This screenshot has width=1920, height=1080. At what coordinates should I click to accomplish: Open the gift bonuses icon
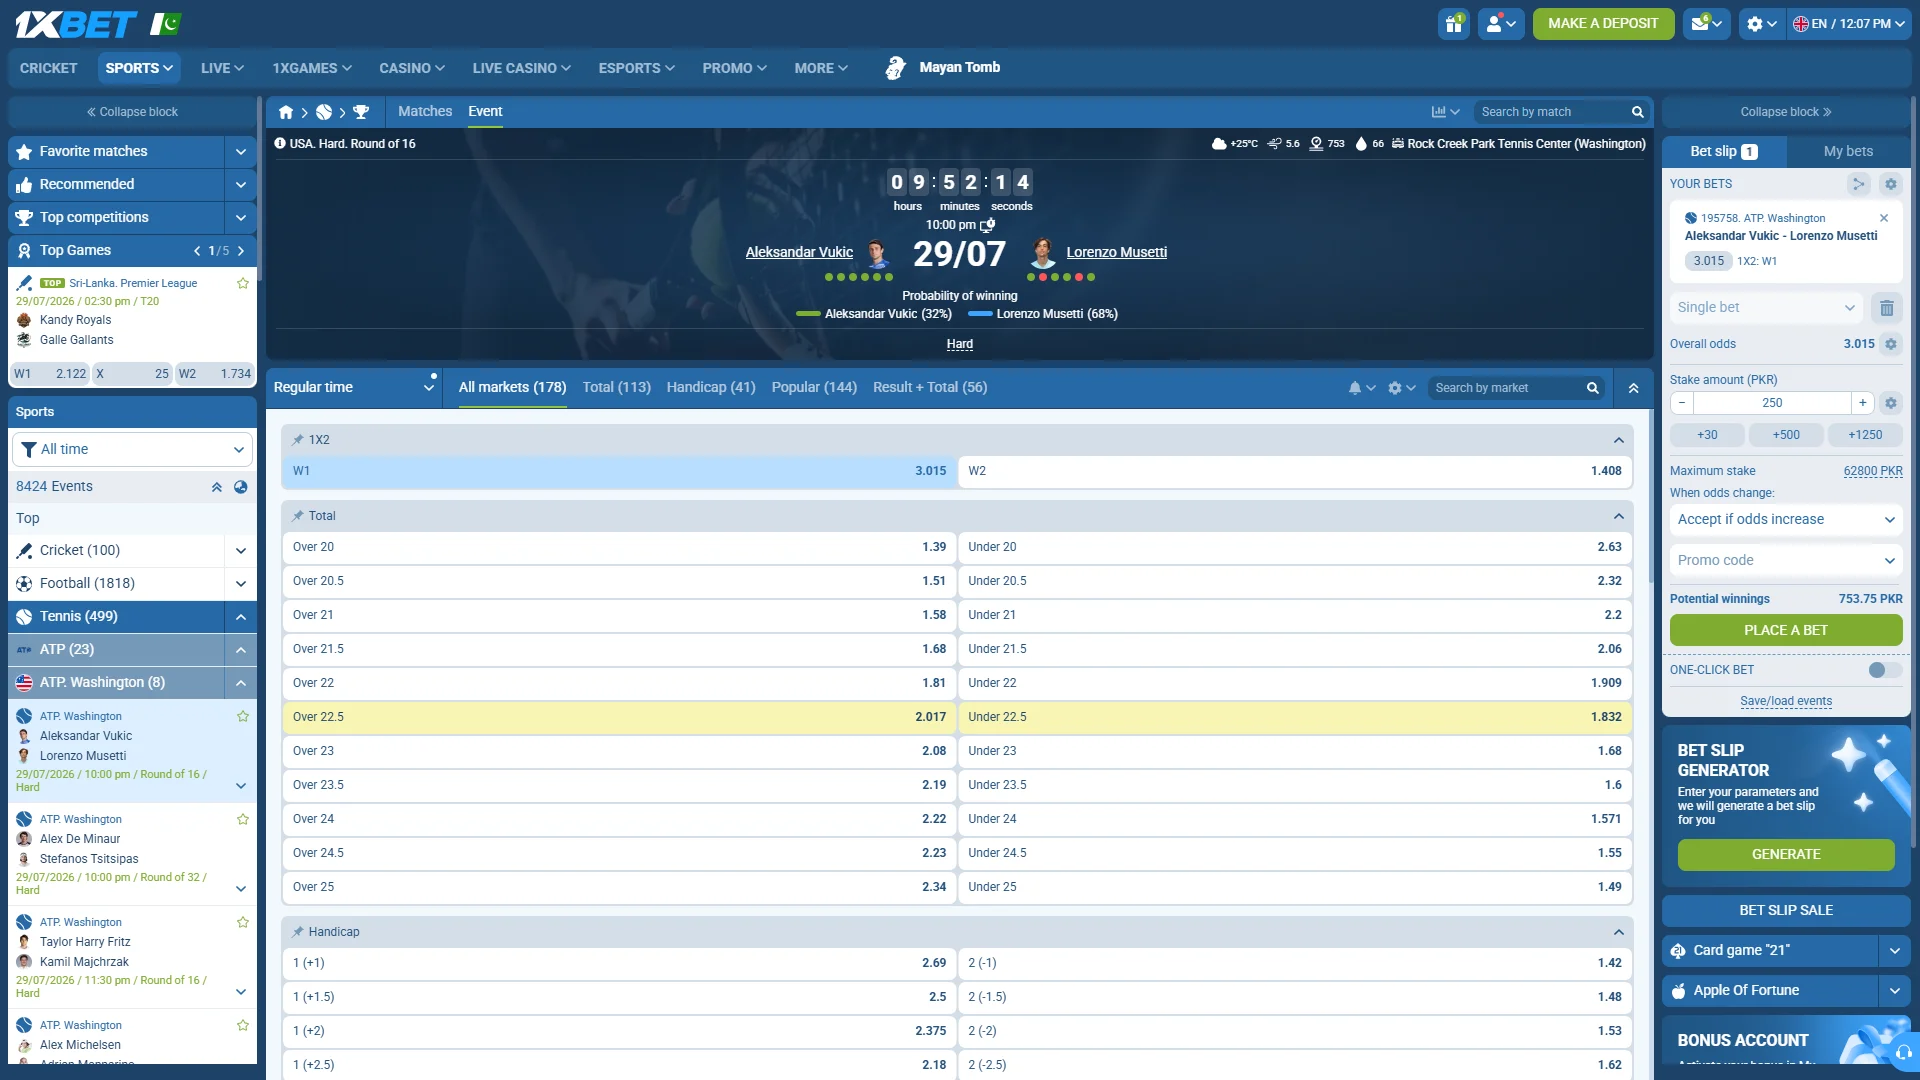point(1453,23)
